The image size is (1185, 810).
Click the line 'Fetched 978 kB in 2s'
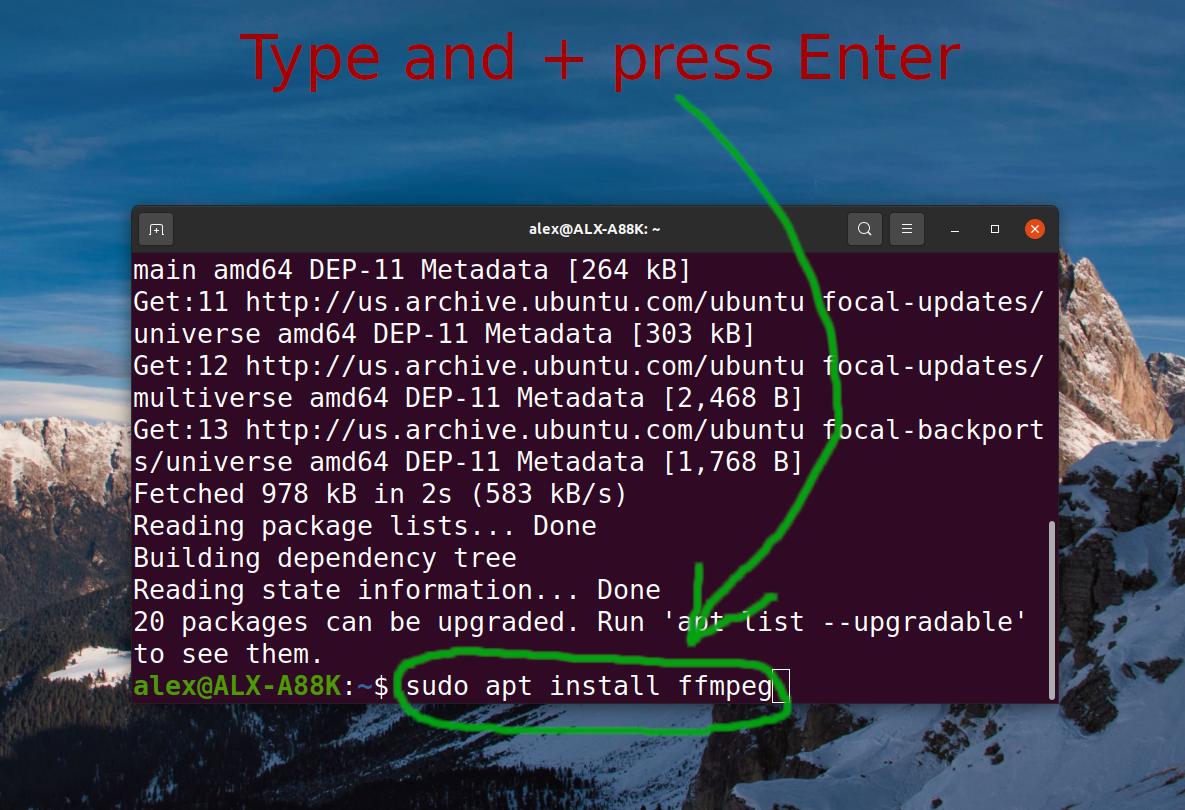(380, 494)
